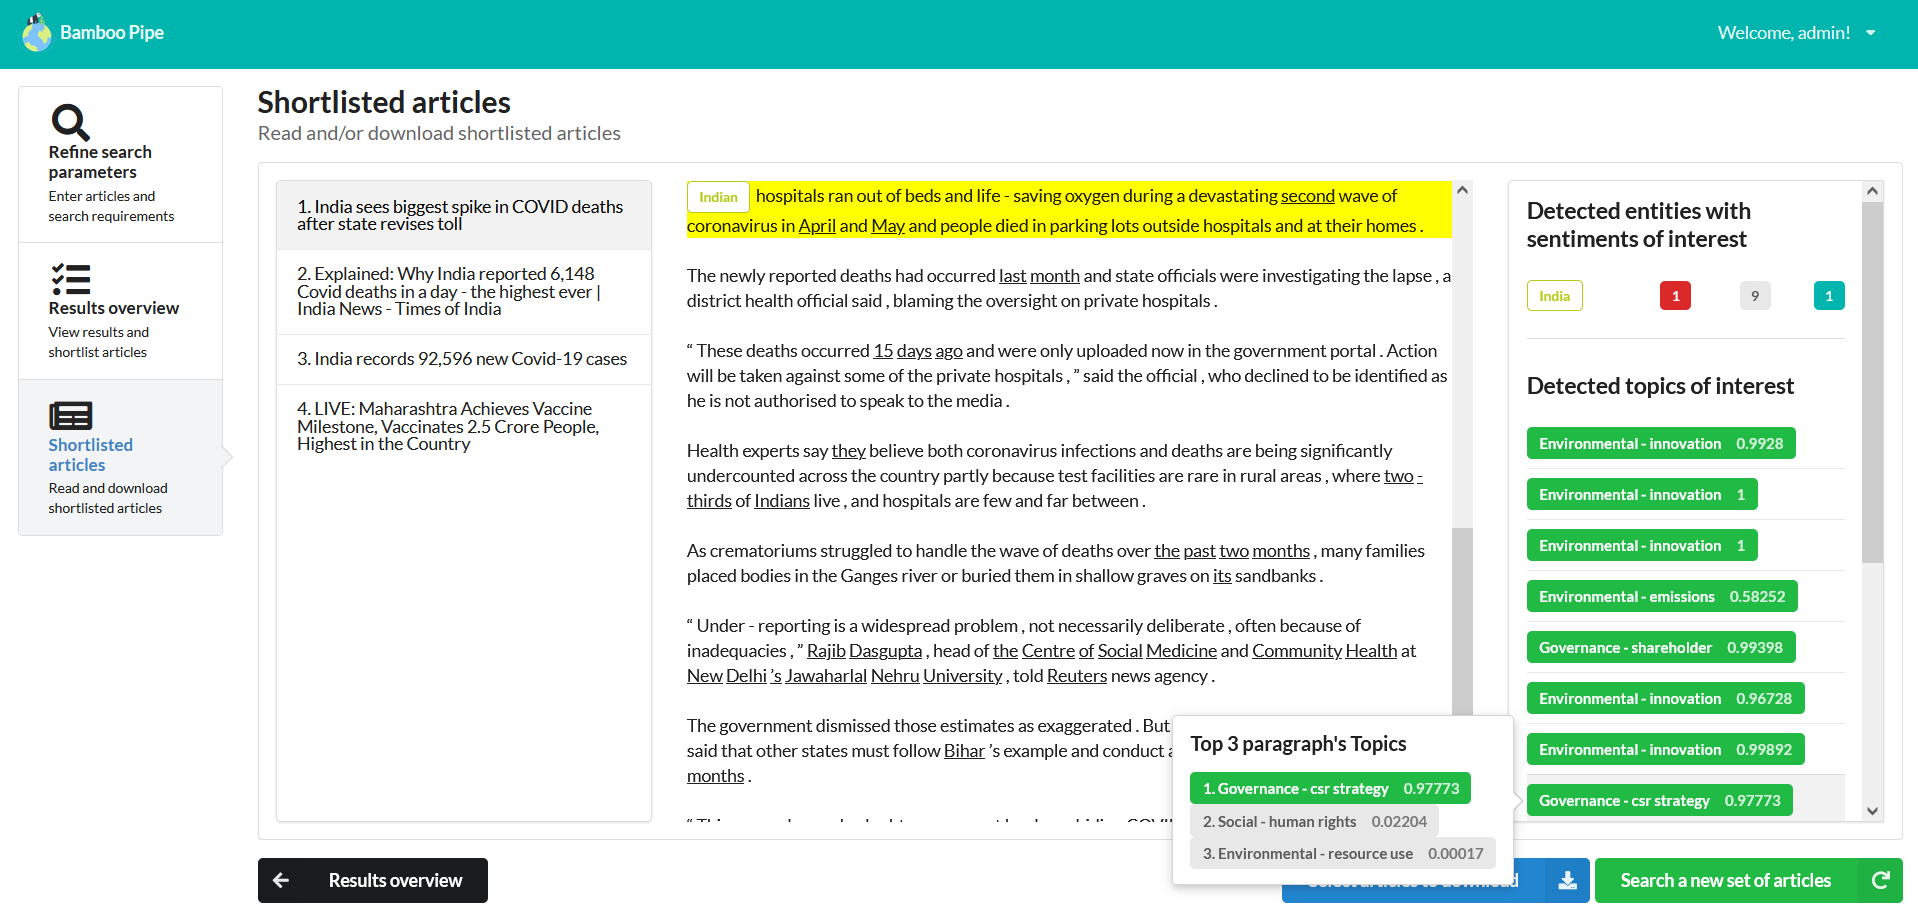The width and height of the screenshot is (1918, 920).
Task: Click Governance - shareholder 0.99398 topic
Action: tap(1660, 647)
